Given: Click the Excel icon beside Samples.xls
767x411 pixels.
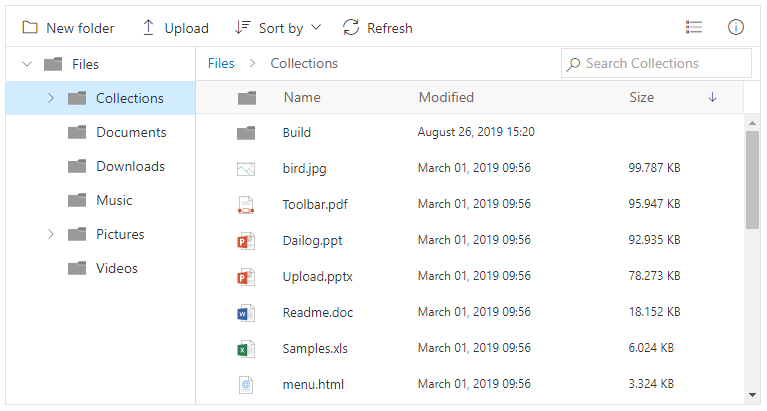Looking at the screenshot, I should [x=246, y=349].
